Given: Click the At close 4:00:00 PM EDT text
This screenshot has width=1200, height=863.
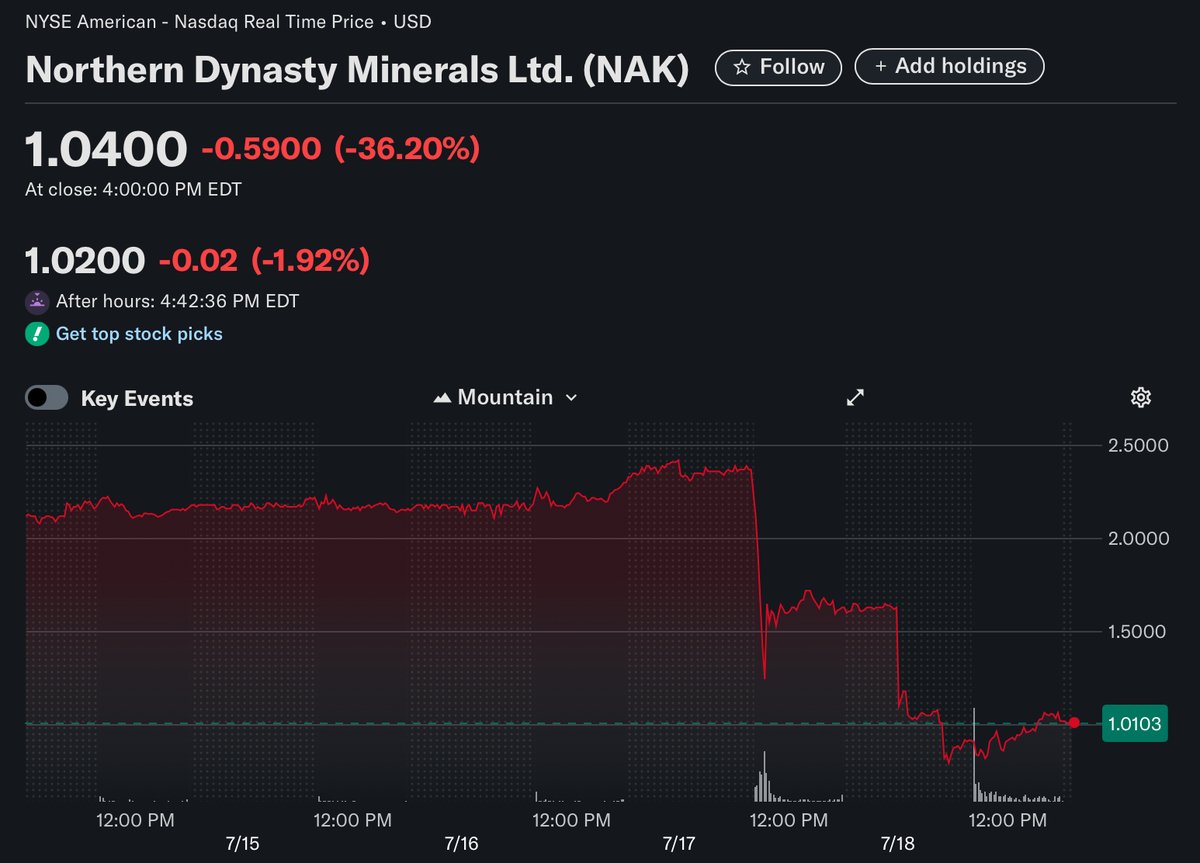Looking at the screenshot, I should [x=133, y=189].
